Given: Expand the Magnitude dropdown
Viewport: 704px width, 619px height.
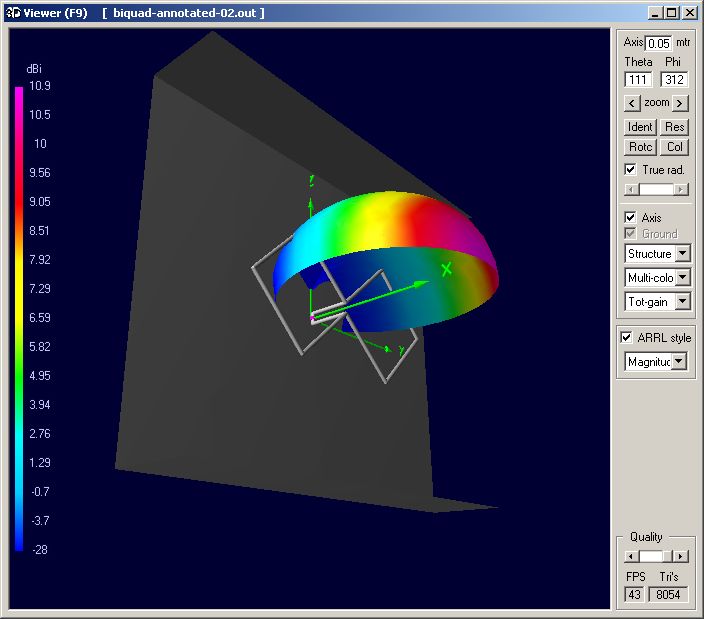Looking at the screenshot, I should [679, 361].
